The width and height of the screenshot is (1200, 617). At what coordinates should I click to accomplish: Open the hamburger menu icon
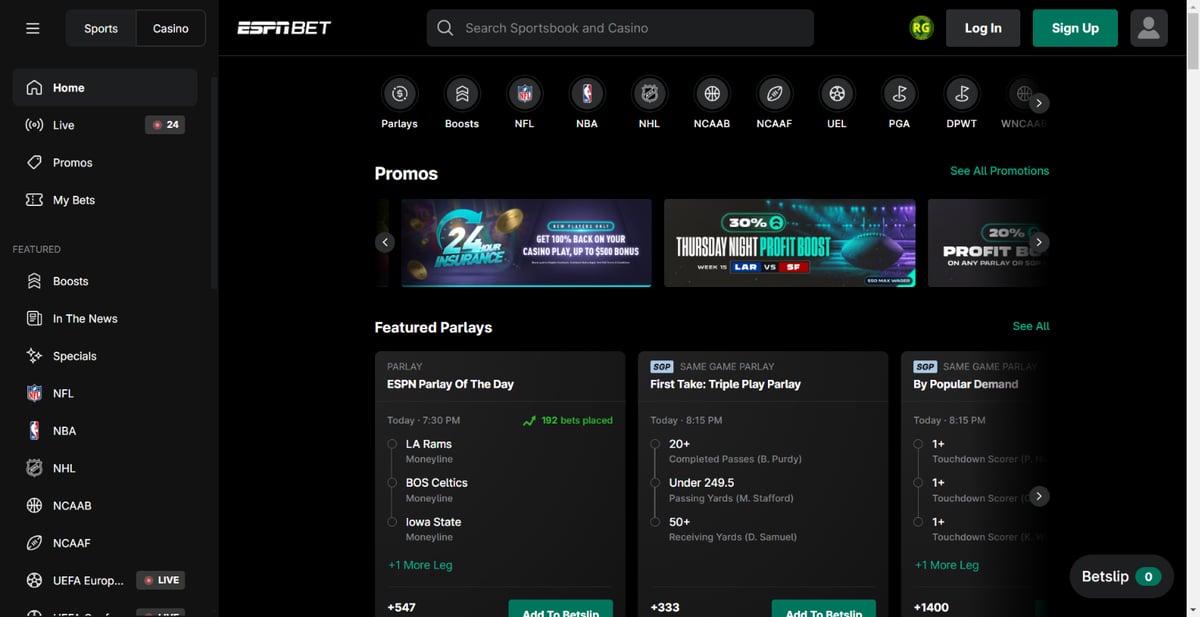[33, 28]
